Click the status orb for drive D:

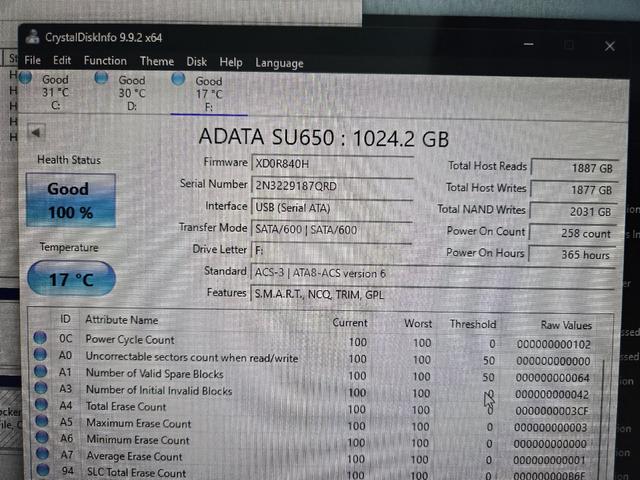point(101,77)
